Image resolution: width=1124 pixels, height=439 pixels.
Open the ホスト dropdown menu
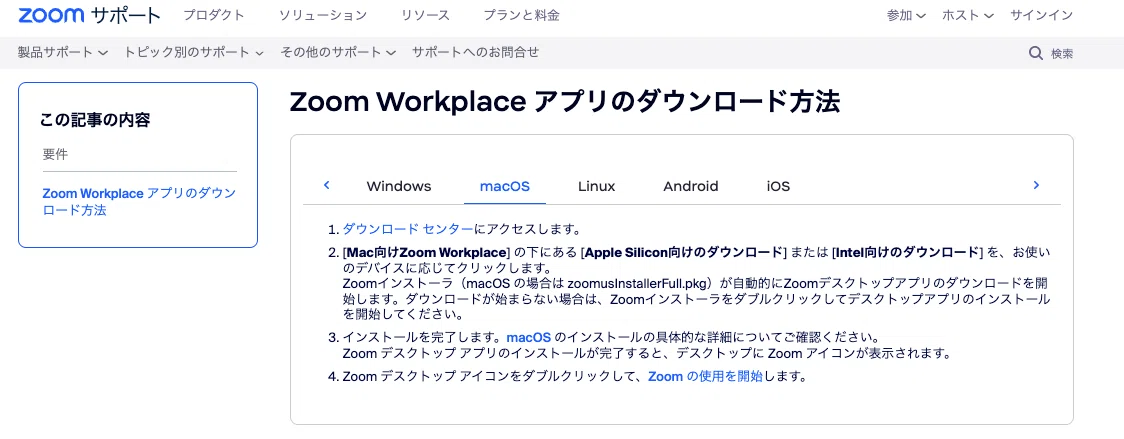pos(968,16)
